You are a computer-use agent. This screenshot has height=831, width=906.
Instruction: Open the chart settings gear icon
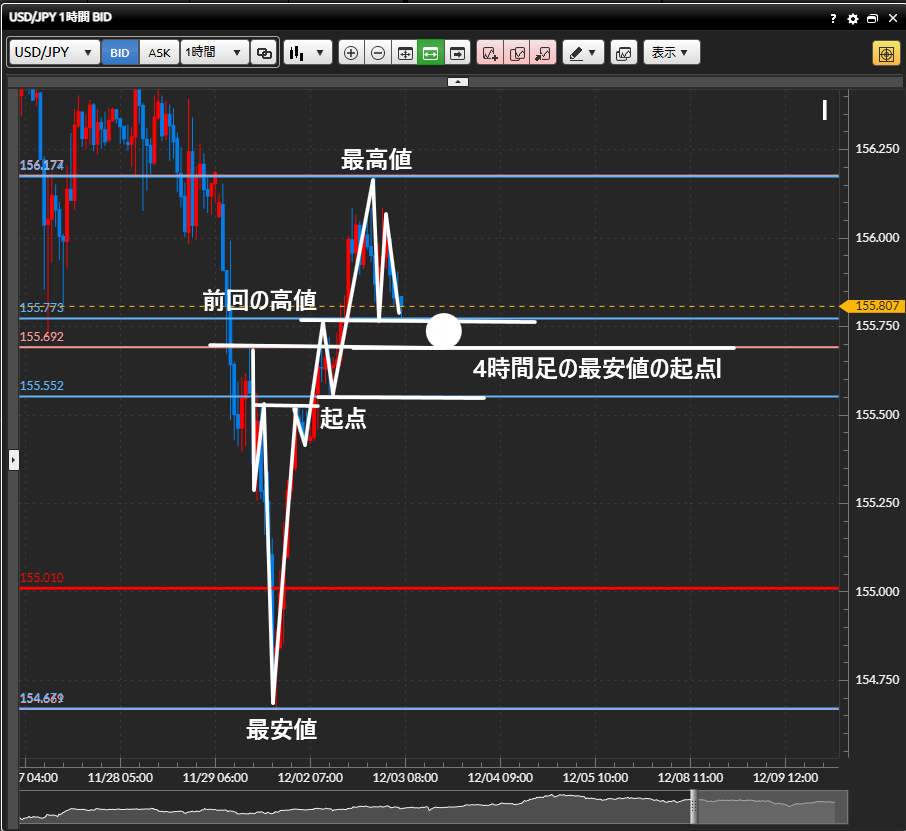[853, 19]
